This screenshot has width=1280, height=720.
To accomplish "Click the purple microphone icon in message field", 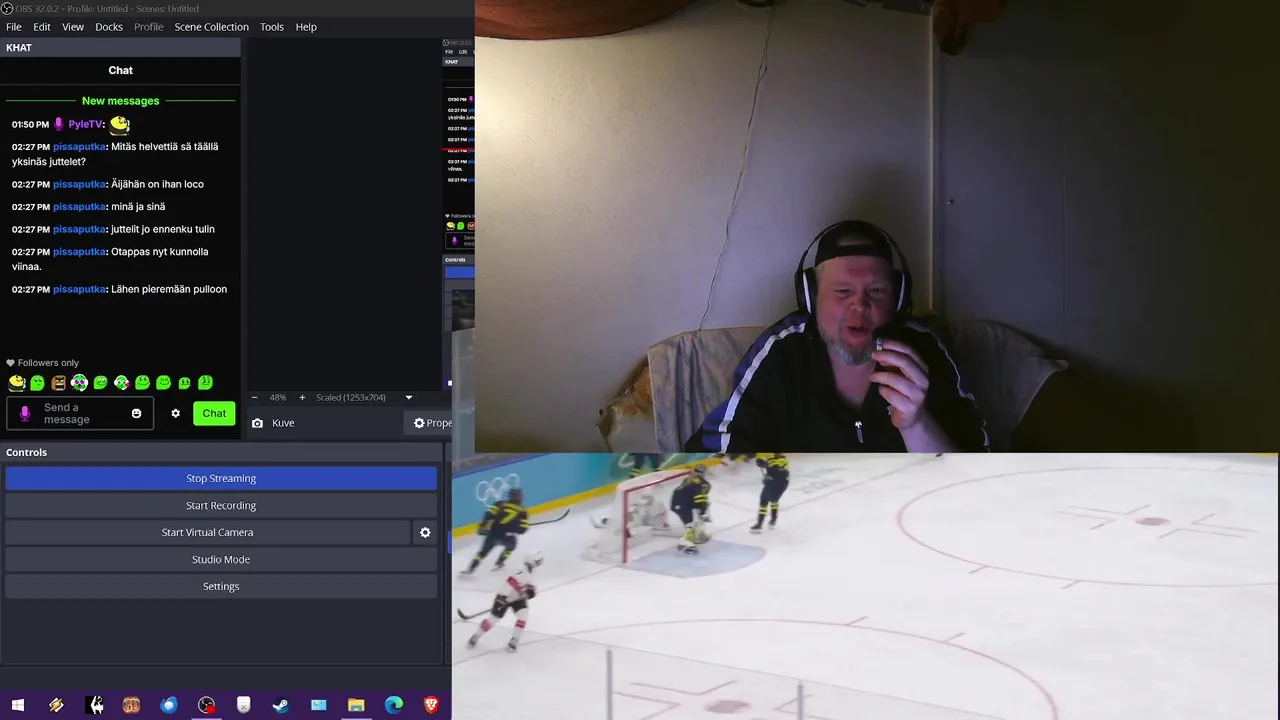I will [25, 413].
